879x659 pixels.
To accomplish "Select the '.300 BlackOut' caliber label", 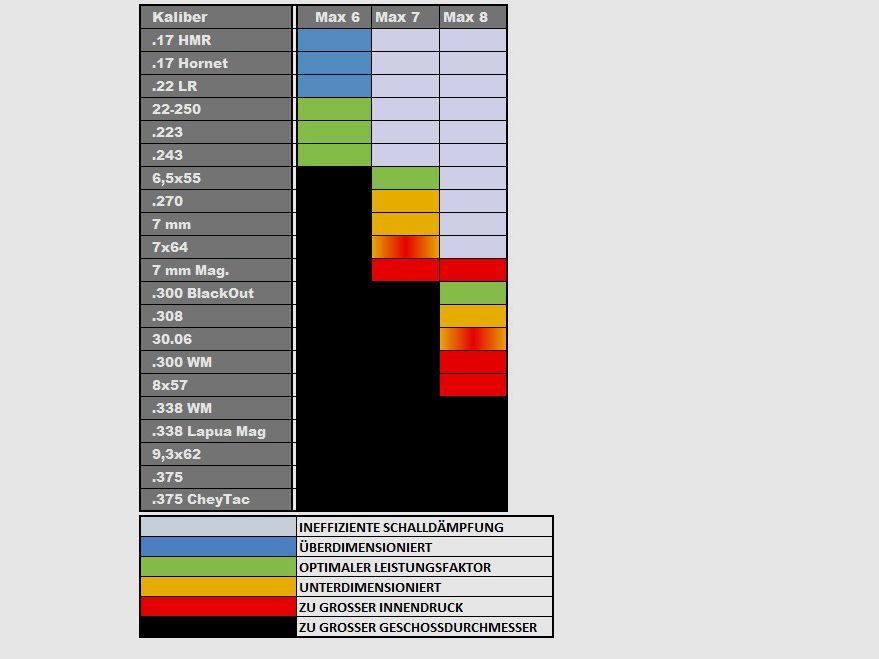I will click(x=203, y=293).
